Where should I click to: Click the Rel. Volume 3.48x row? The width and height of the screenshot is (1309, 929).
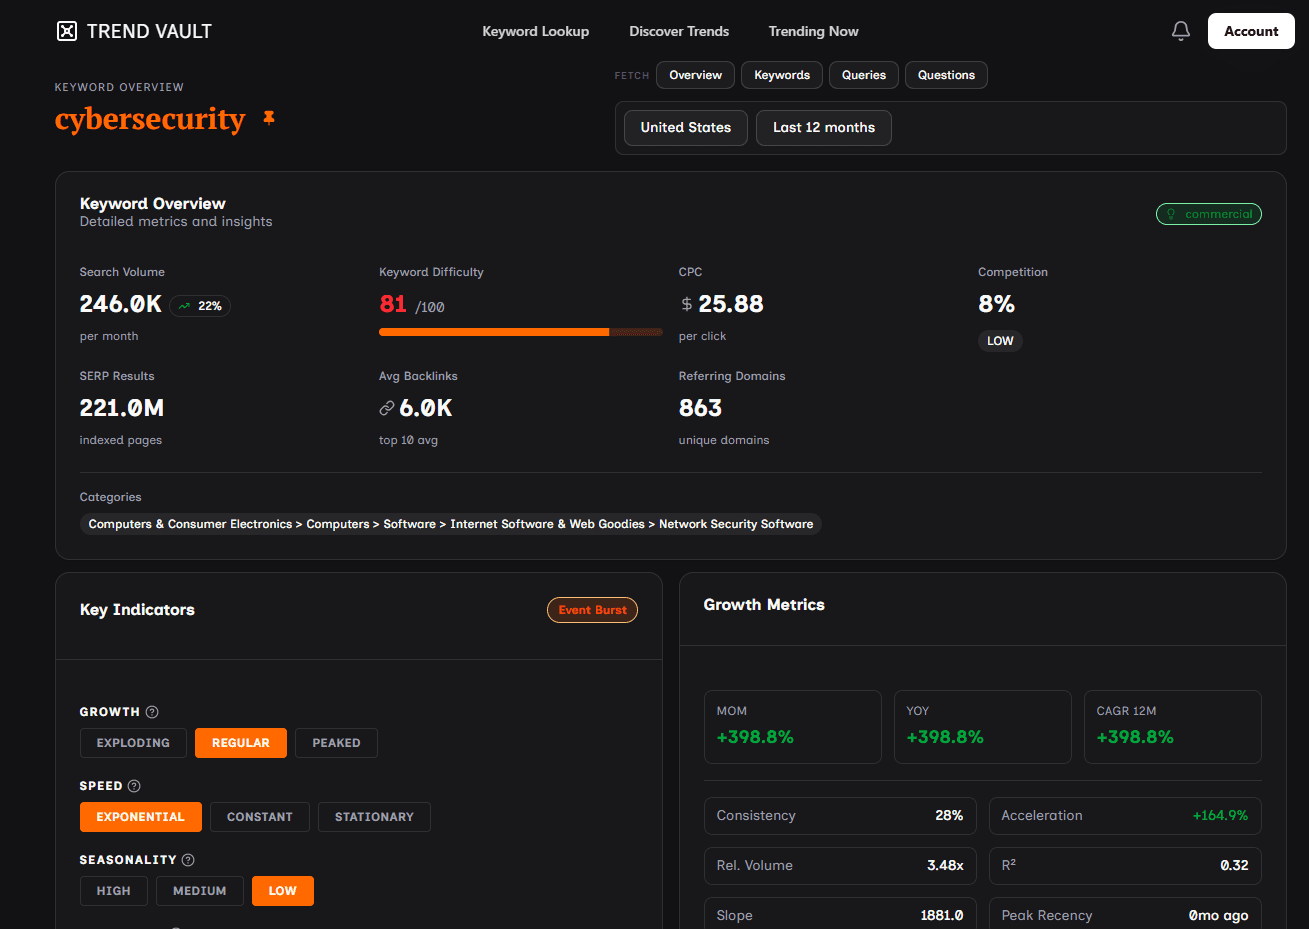pos(840,866)
